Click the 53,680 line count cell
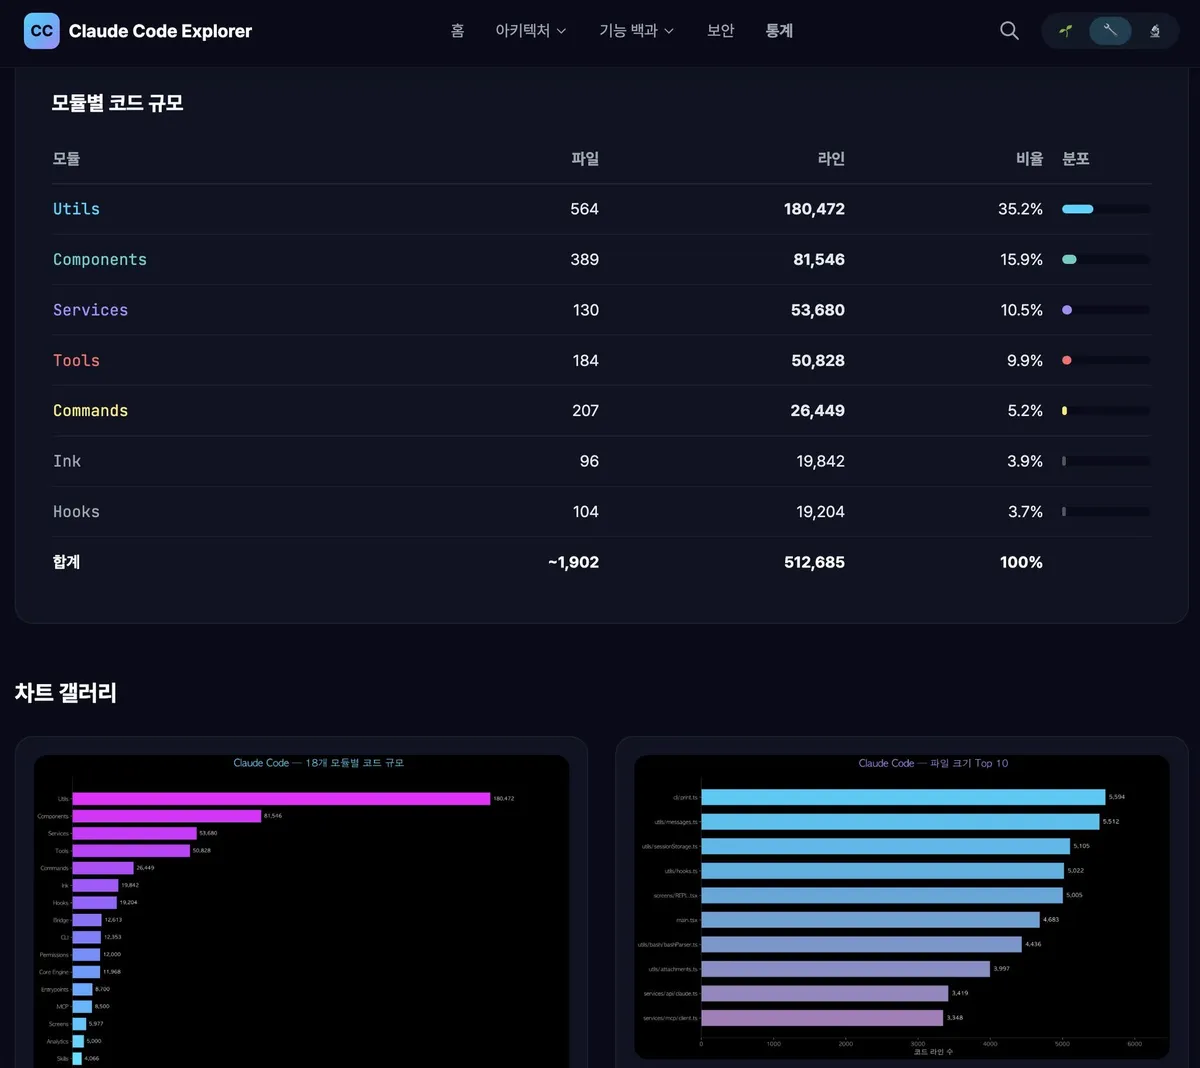 (818, 310)
